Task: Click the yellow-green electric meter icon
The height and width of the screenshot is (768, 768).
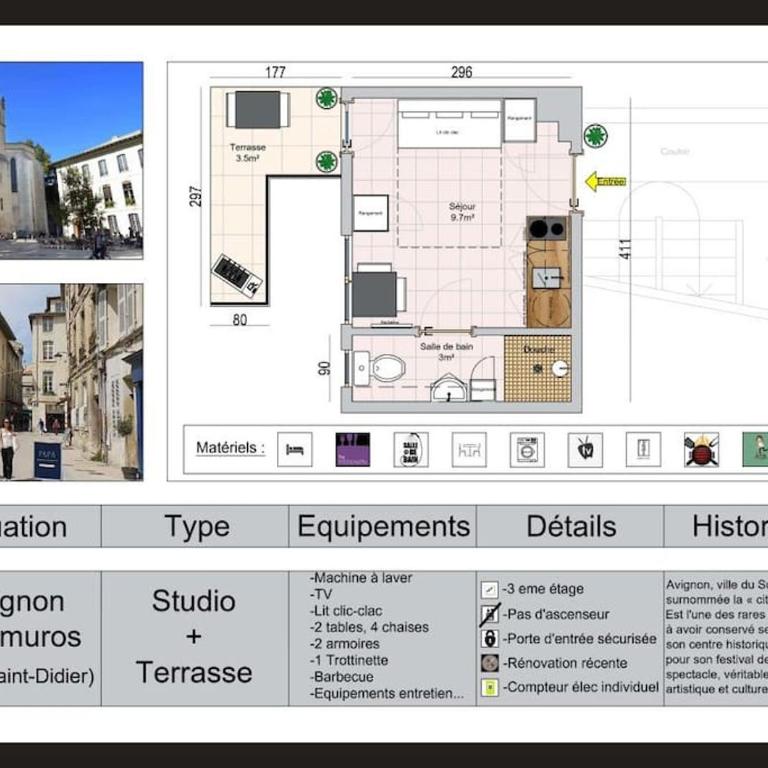Action: tap(490, 688)
